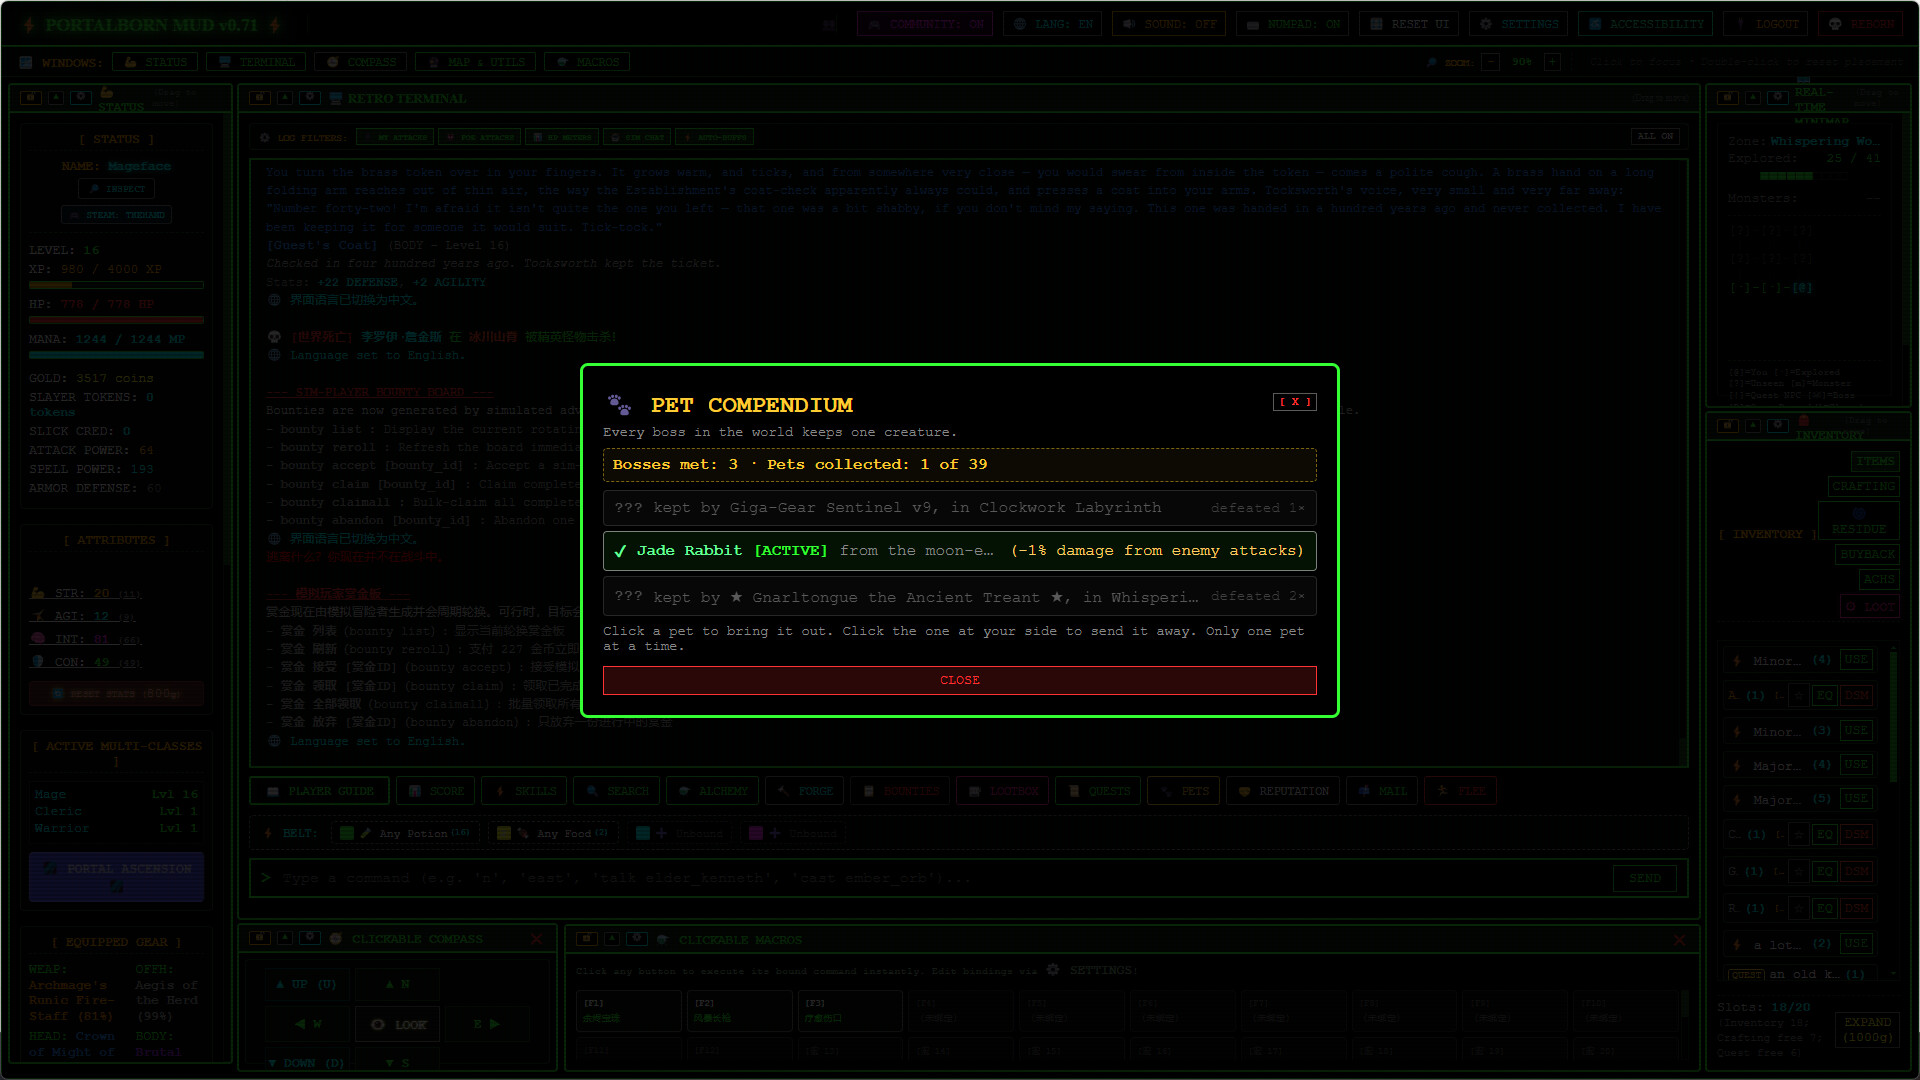
Task: Increase zoom with the plus button
Action: (x=1552, y=62)
